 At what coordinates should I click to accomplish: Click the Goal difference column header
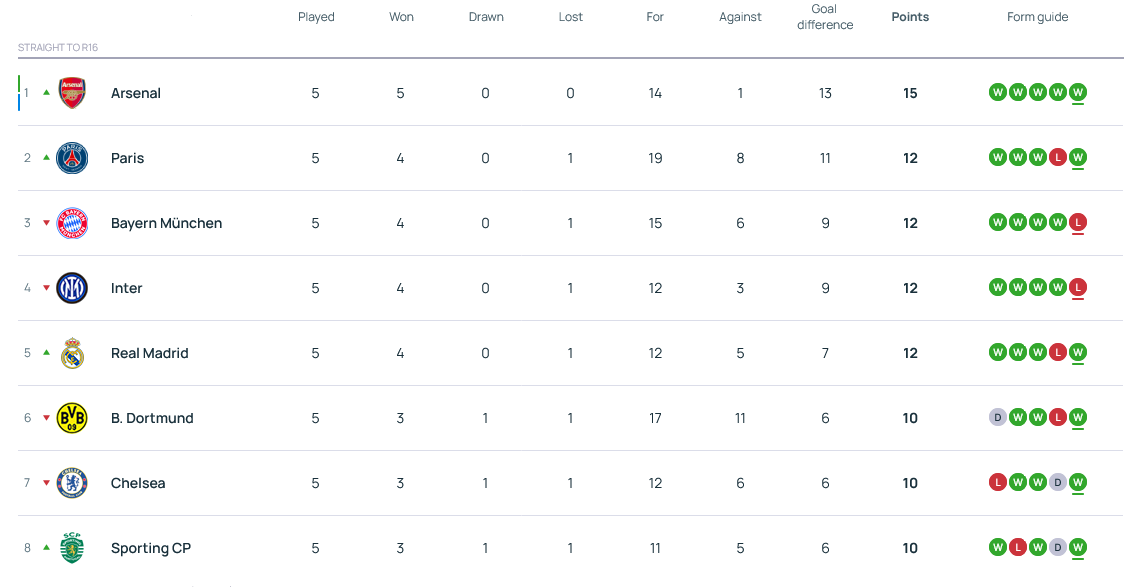coord(825,17)
